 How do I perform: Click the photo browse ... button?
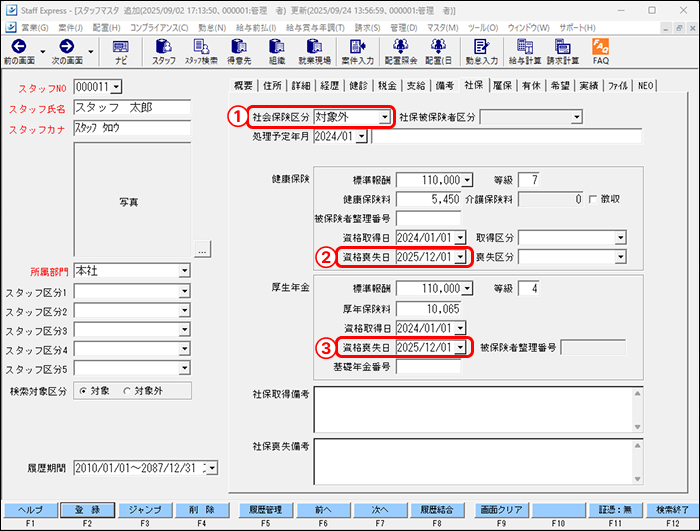coord(203,249)
